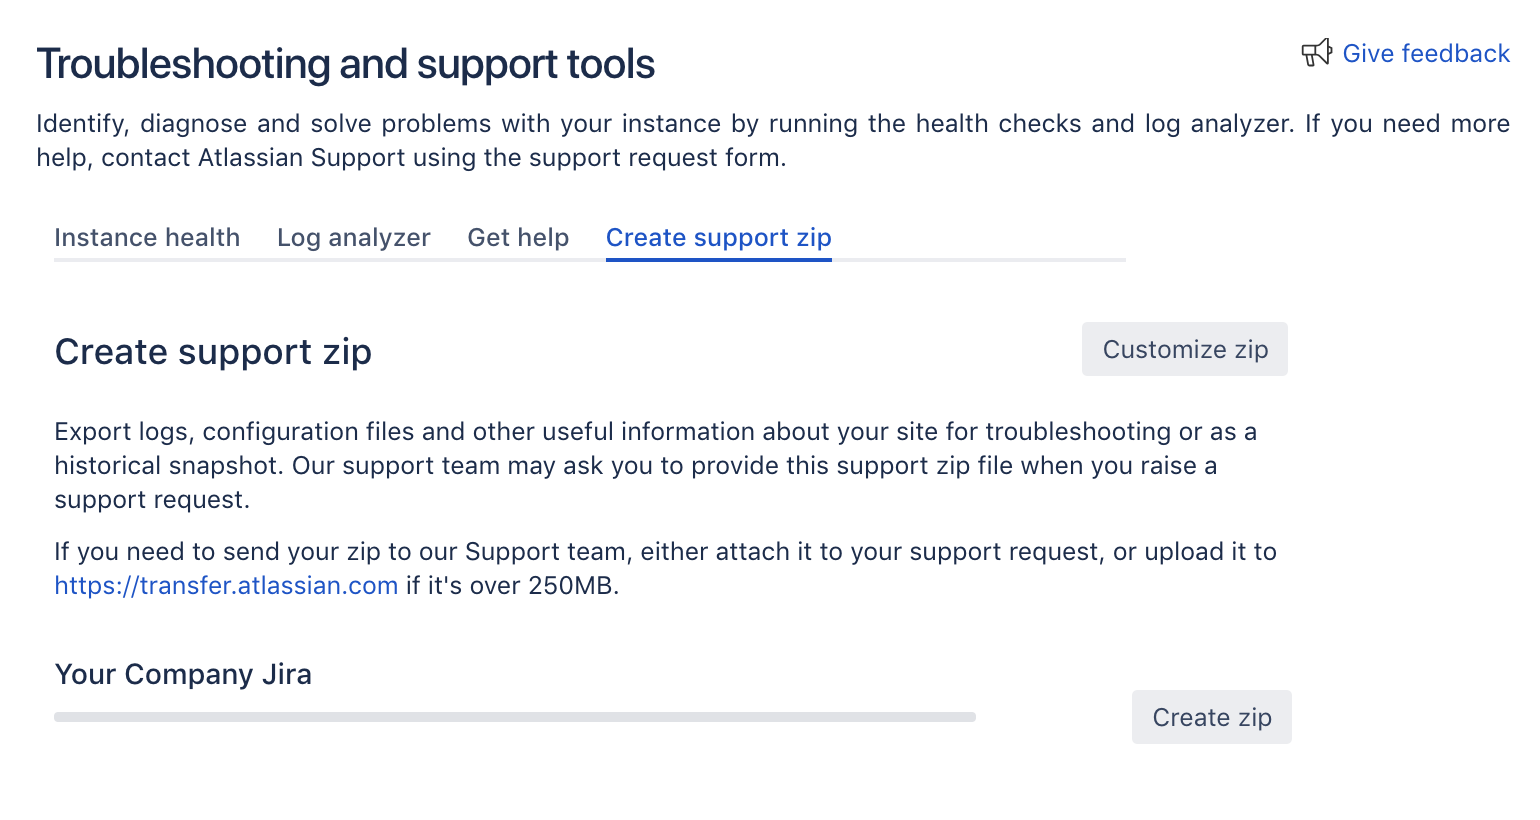Open the Log analyzer tab
1540x820 pixels.
point(353,238)
